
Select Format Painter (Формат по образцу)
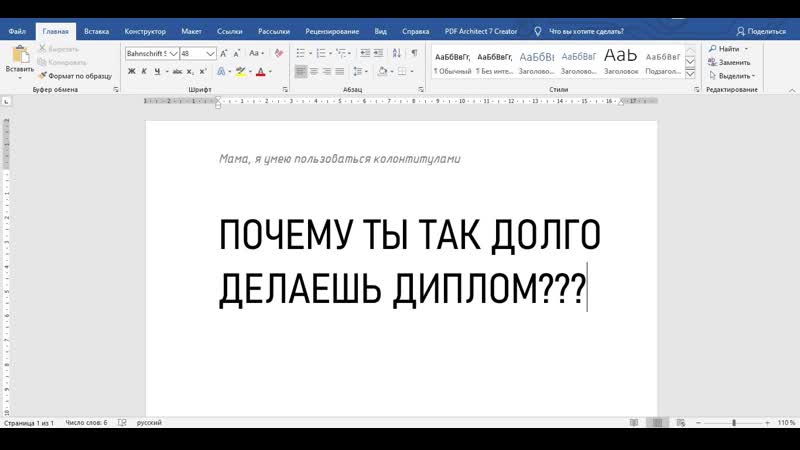75,76
